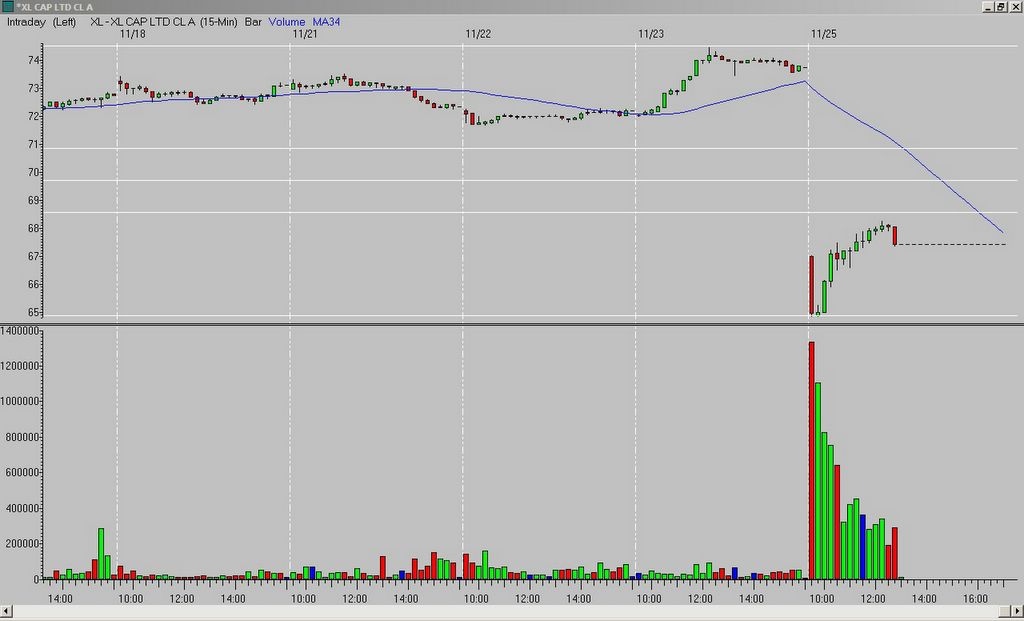Viewport: 1024px width, 621px height.
Task: Click the '(Left)' label in chart header
Action: point(65,22)
